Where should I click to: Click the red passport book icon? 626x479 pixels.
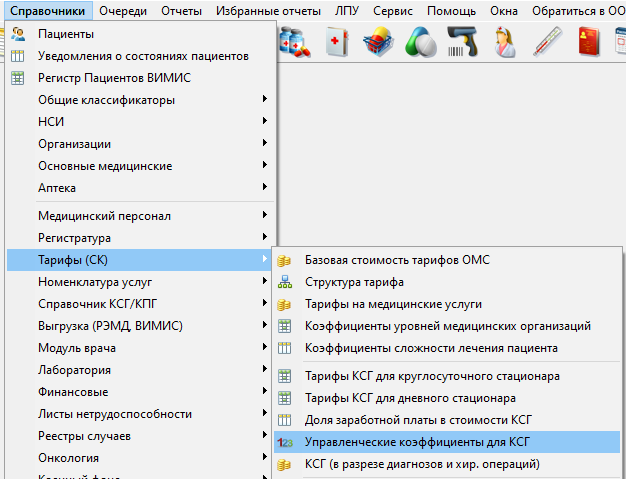tap(590, 43)
